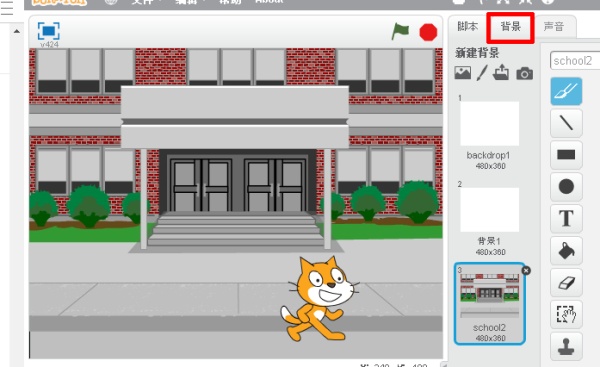Stop the project with red stop button
The width and height of the screenshot is (600, 367).
pos(428,32)
